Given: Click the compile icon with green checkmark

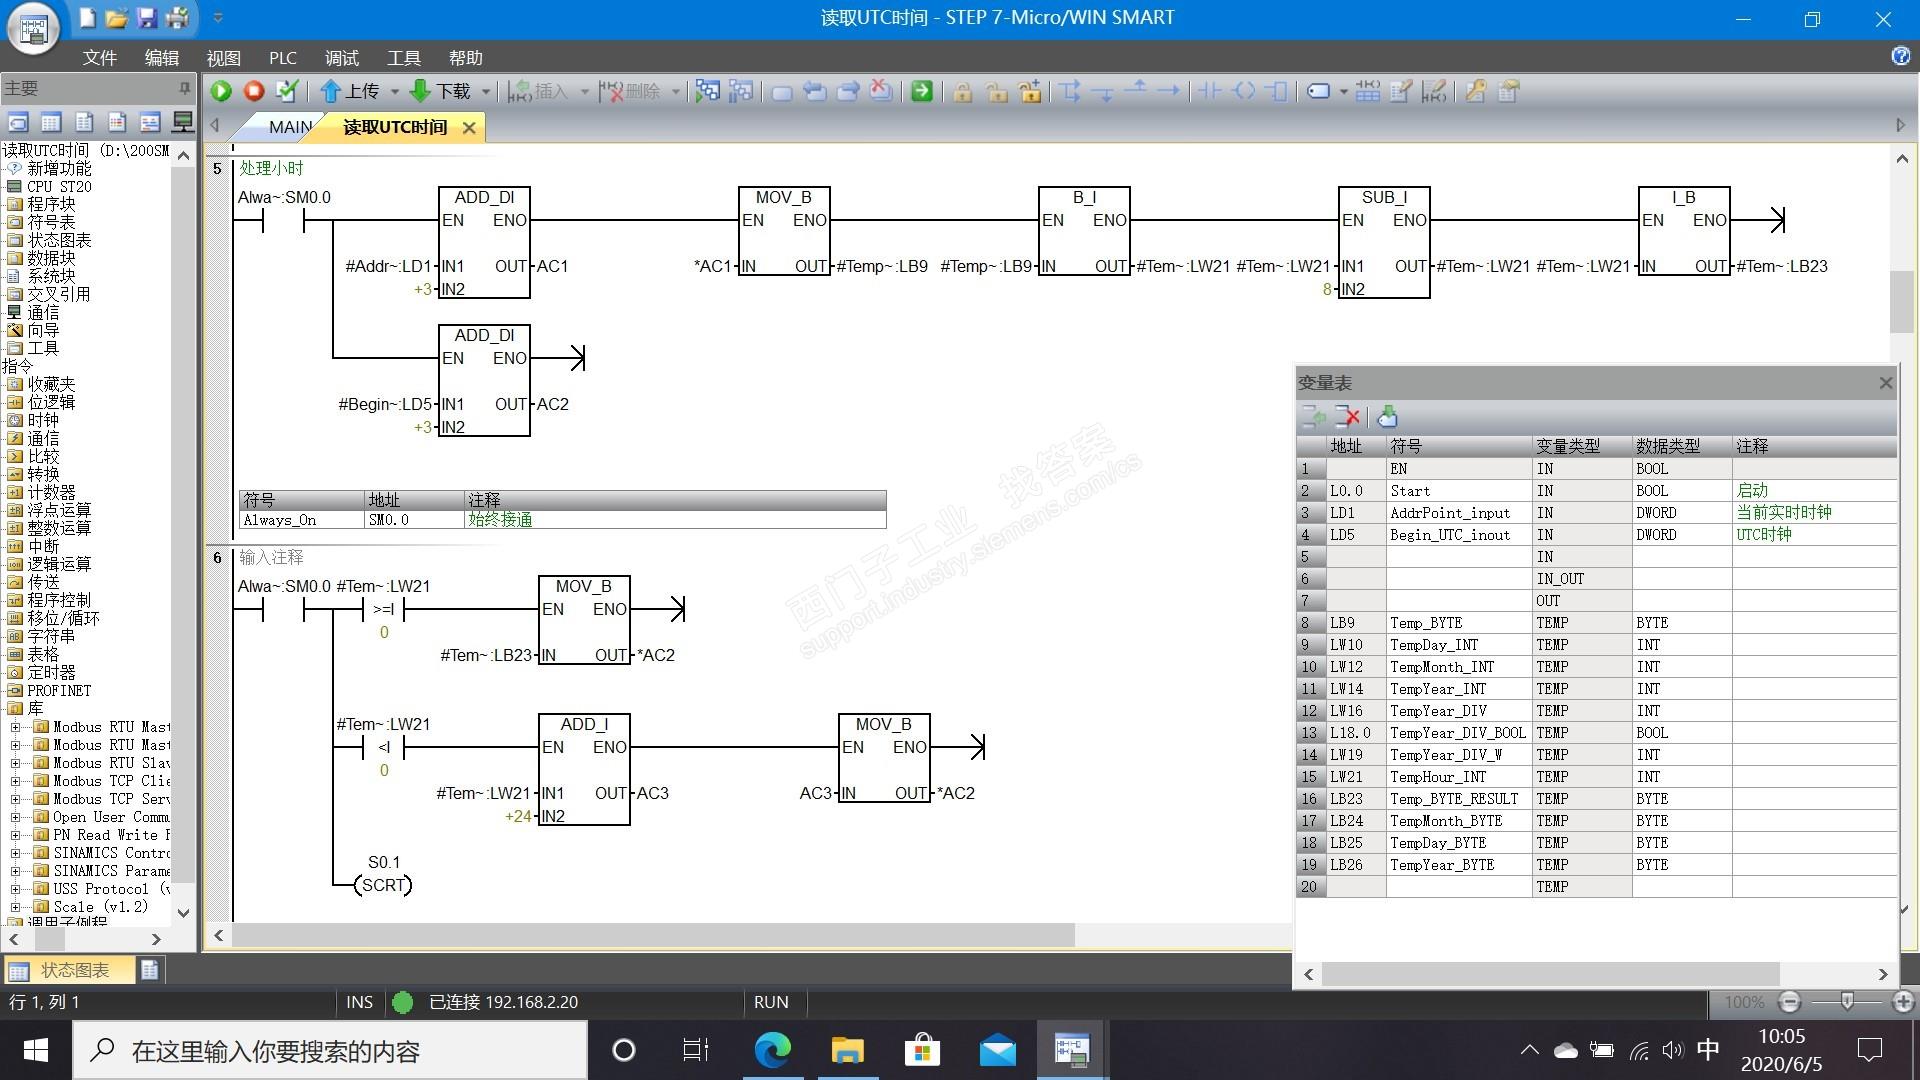Looking at the screenshot, I should 287,91.
